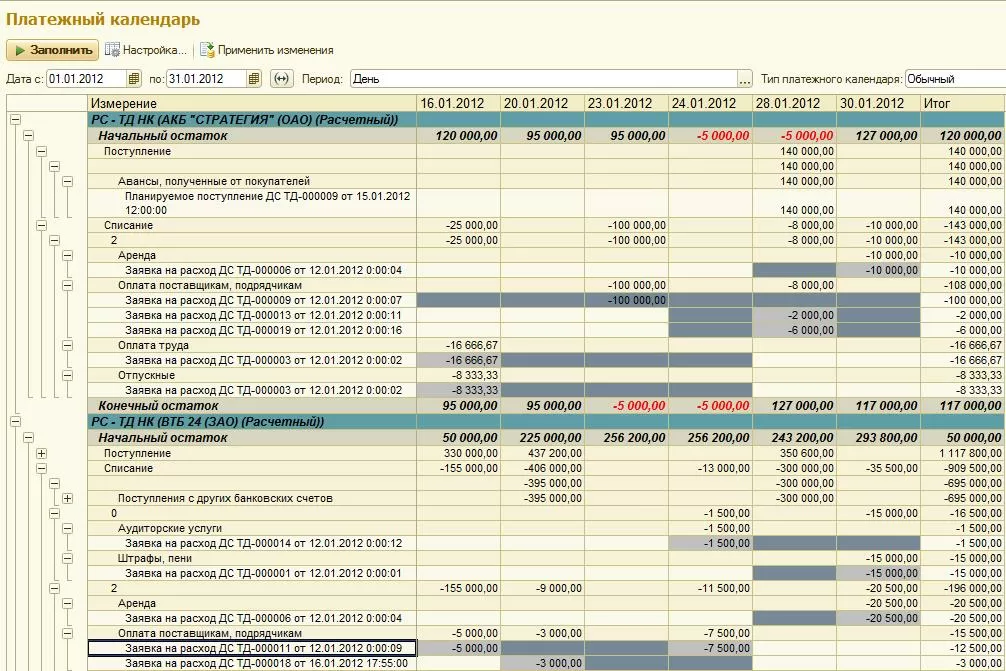The height and width of the screenshot is (671, 1006).
Task: Open calendar picker for the Дата с field
Action: 134,79
